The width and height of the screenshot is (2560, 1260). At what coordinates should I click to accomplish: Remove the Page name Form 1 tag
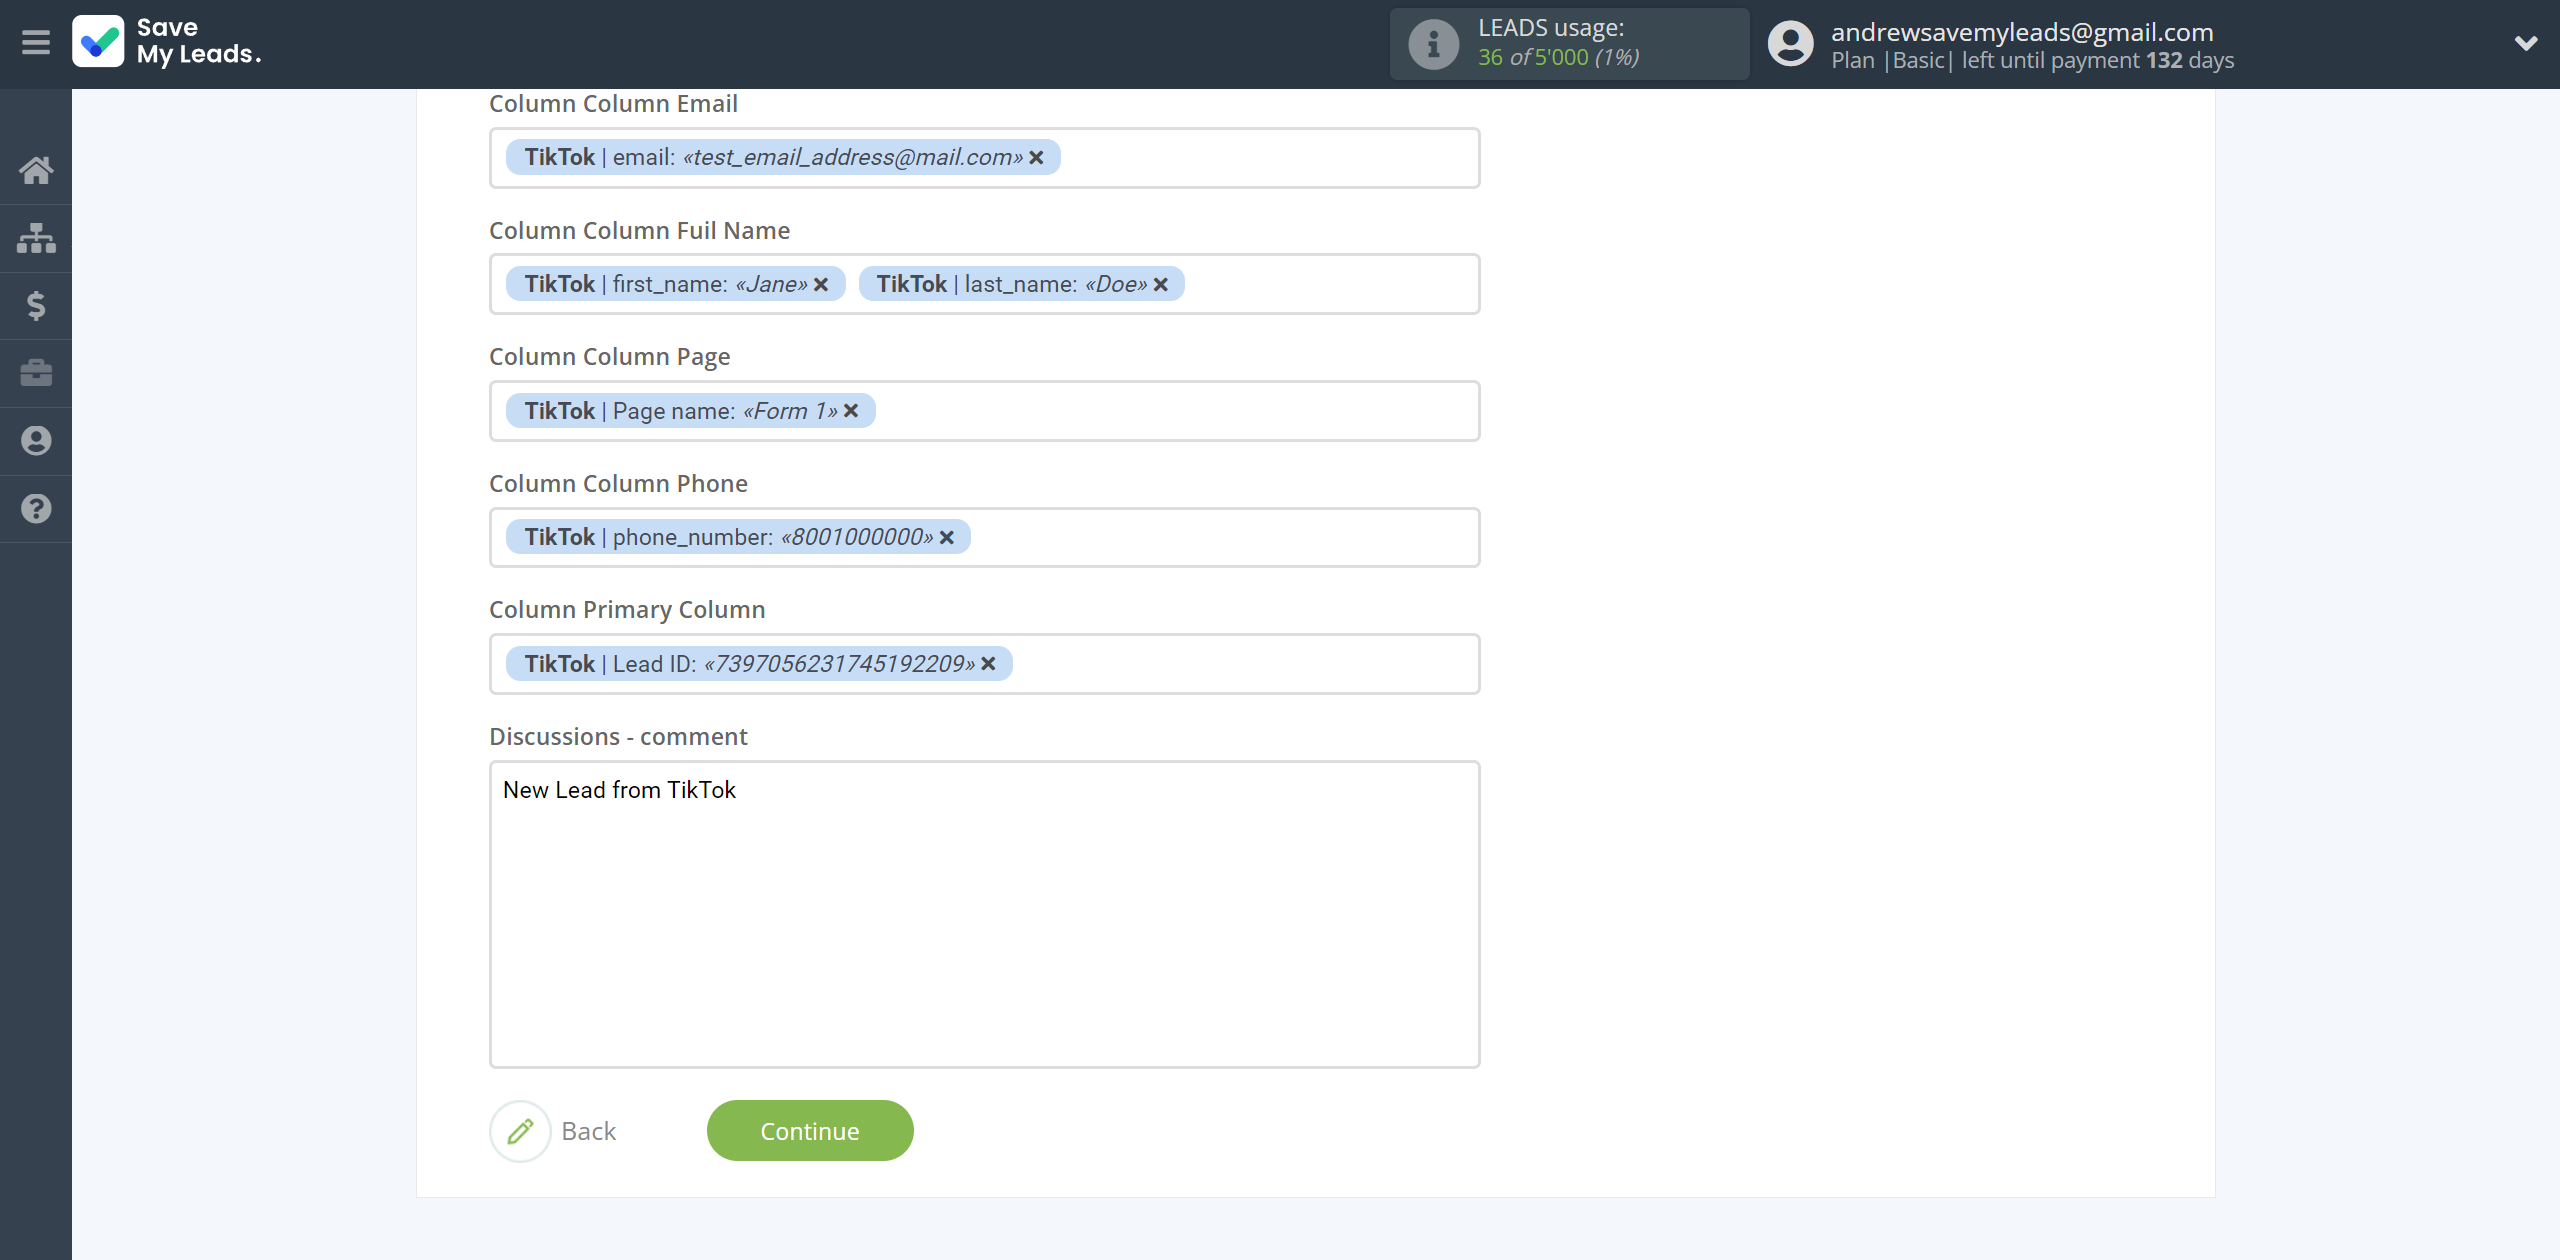[851, 411]
